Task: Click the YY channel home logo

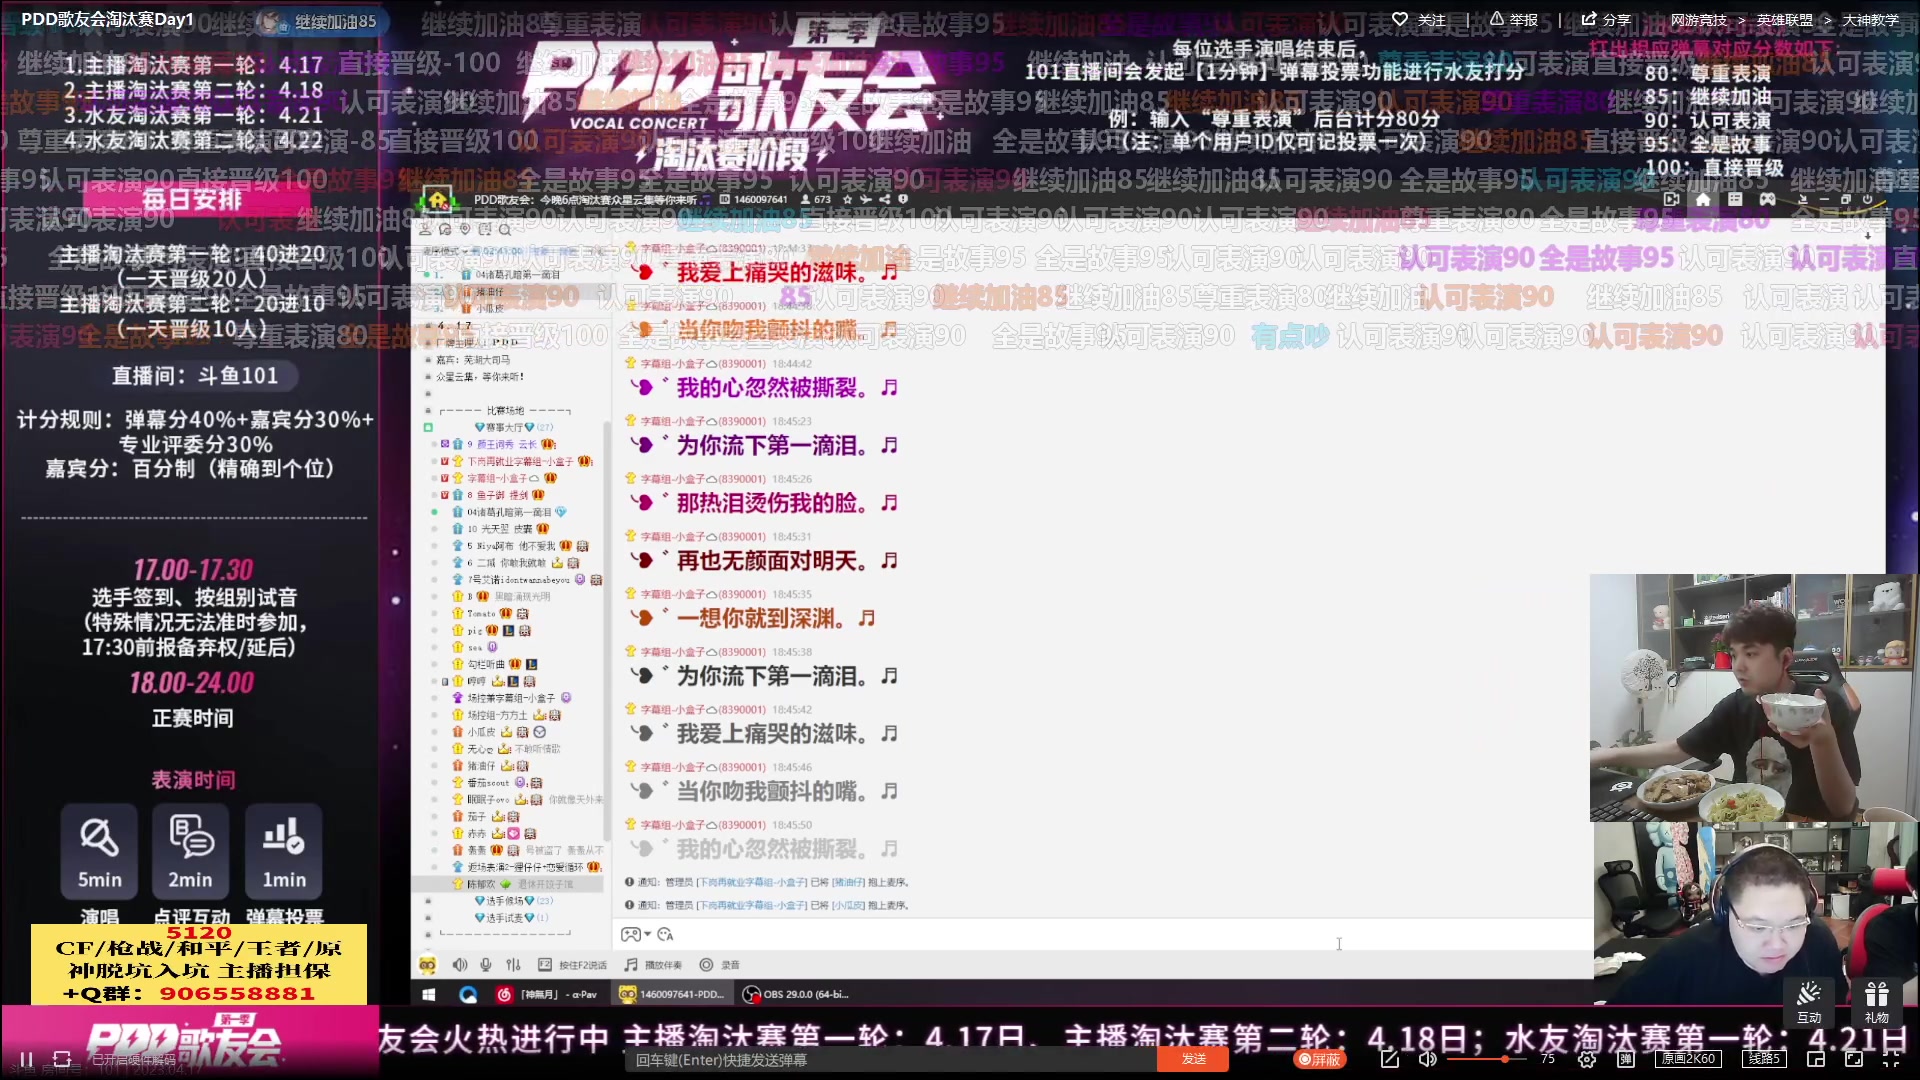Action: (x=437, y=199)
